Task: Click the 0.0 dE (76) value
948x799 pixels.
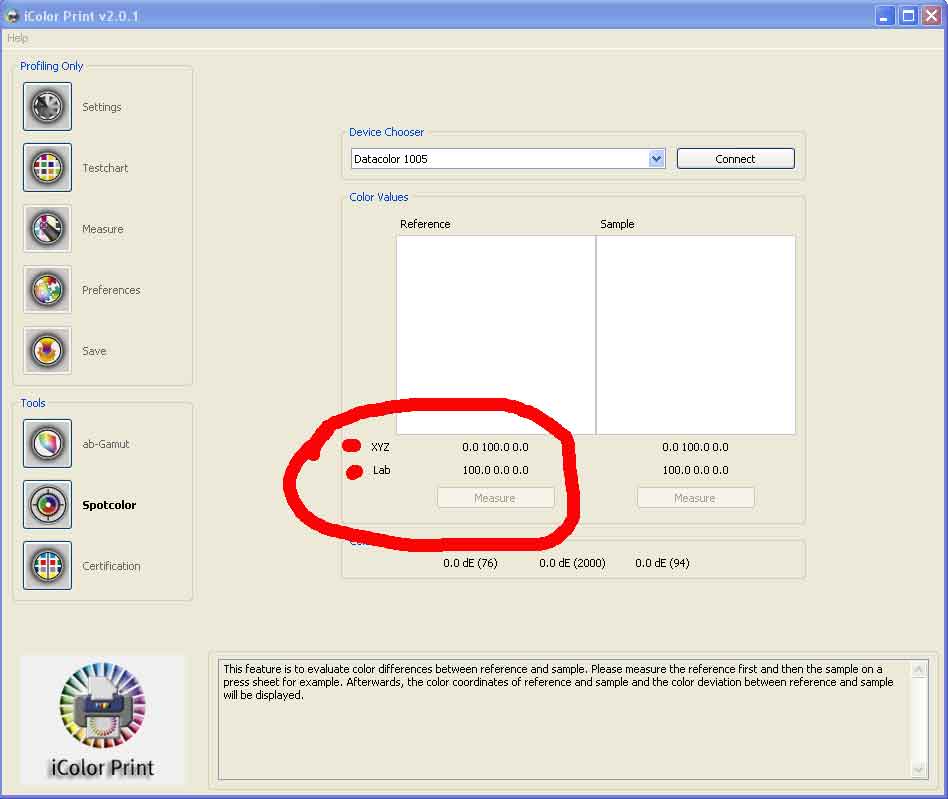Action: tap(470, 563)
